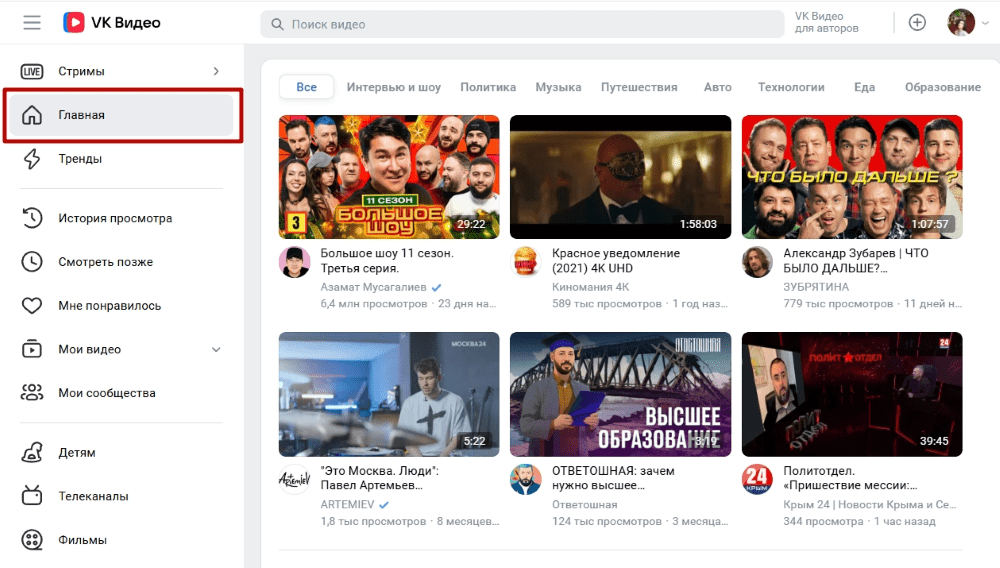
Task: Open История просмотра clock icon
Action: [32, 218]
